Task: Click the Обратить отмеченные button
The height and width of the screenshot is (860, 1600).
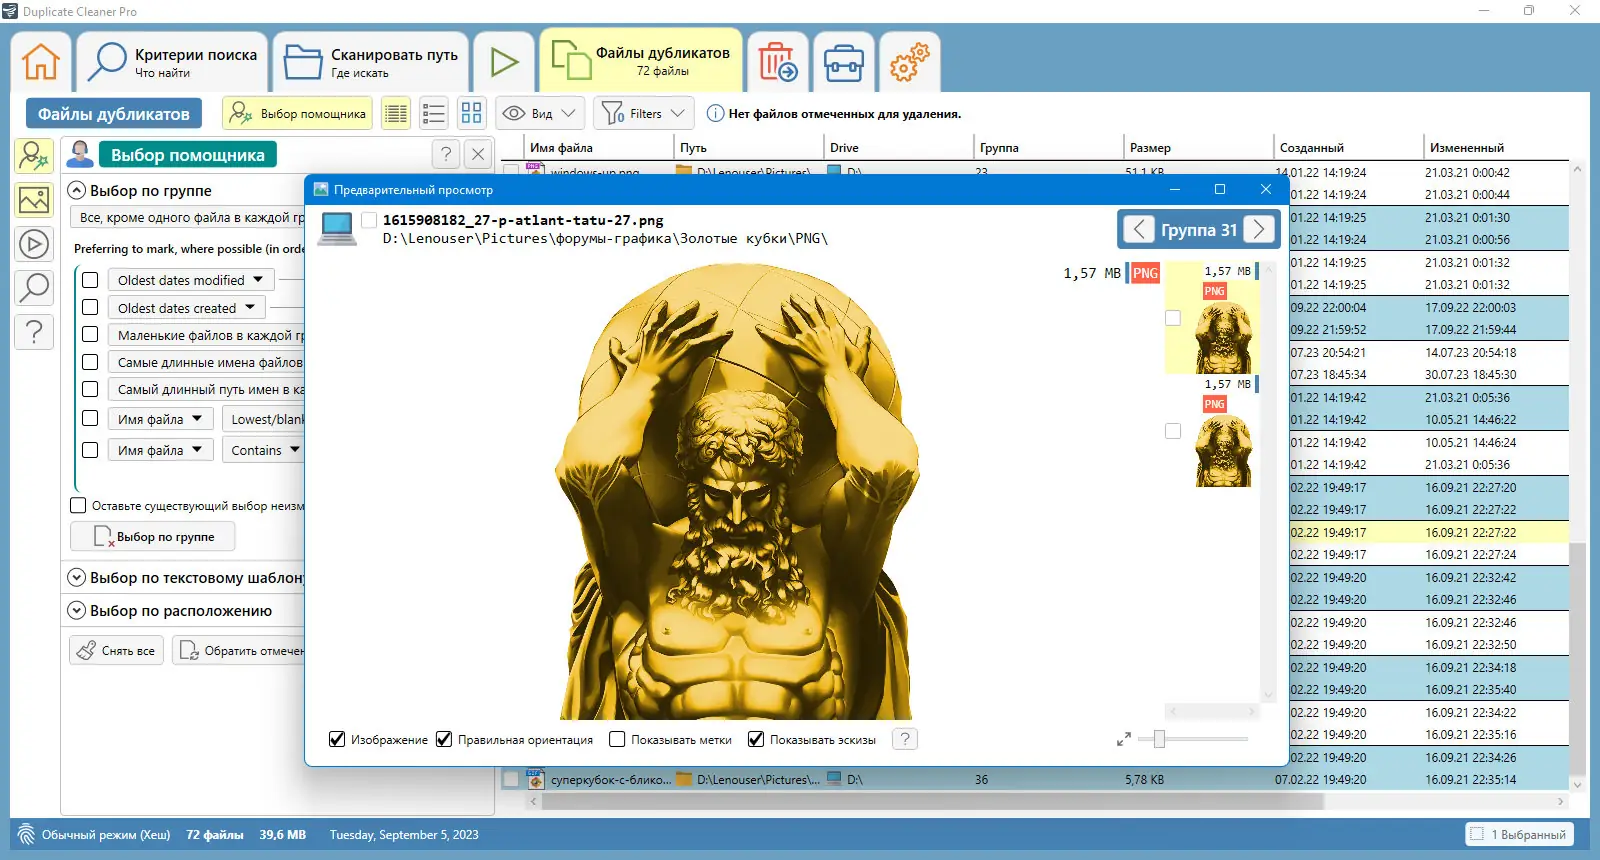Action: [x=240, y=650]
